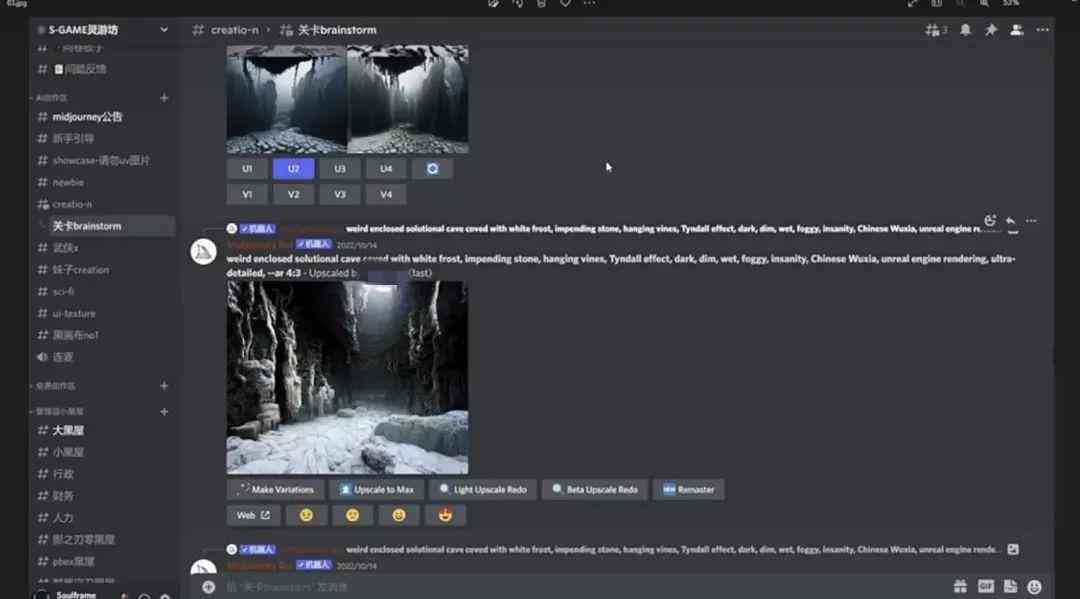Click the Make Variations button

[x=276, y=490]
